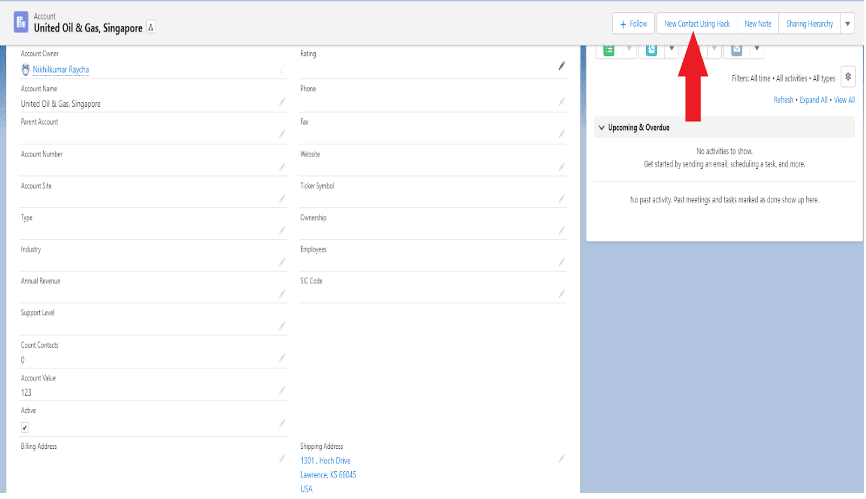Edit the SIC Code pencil

(x=561, y=294)
